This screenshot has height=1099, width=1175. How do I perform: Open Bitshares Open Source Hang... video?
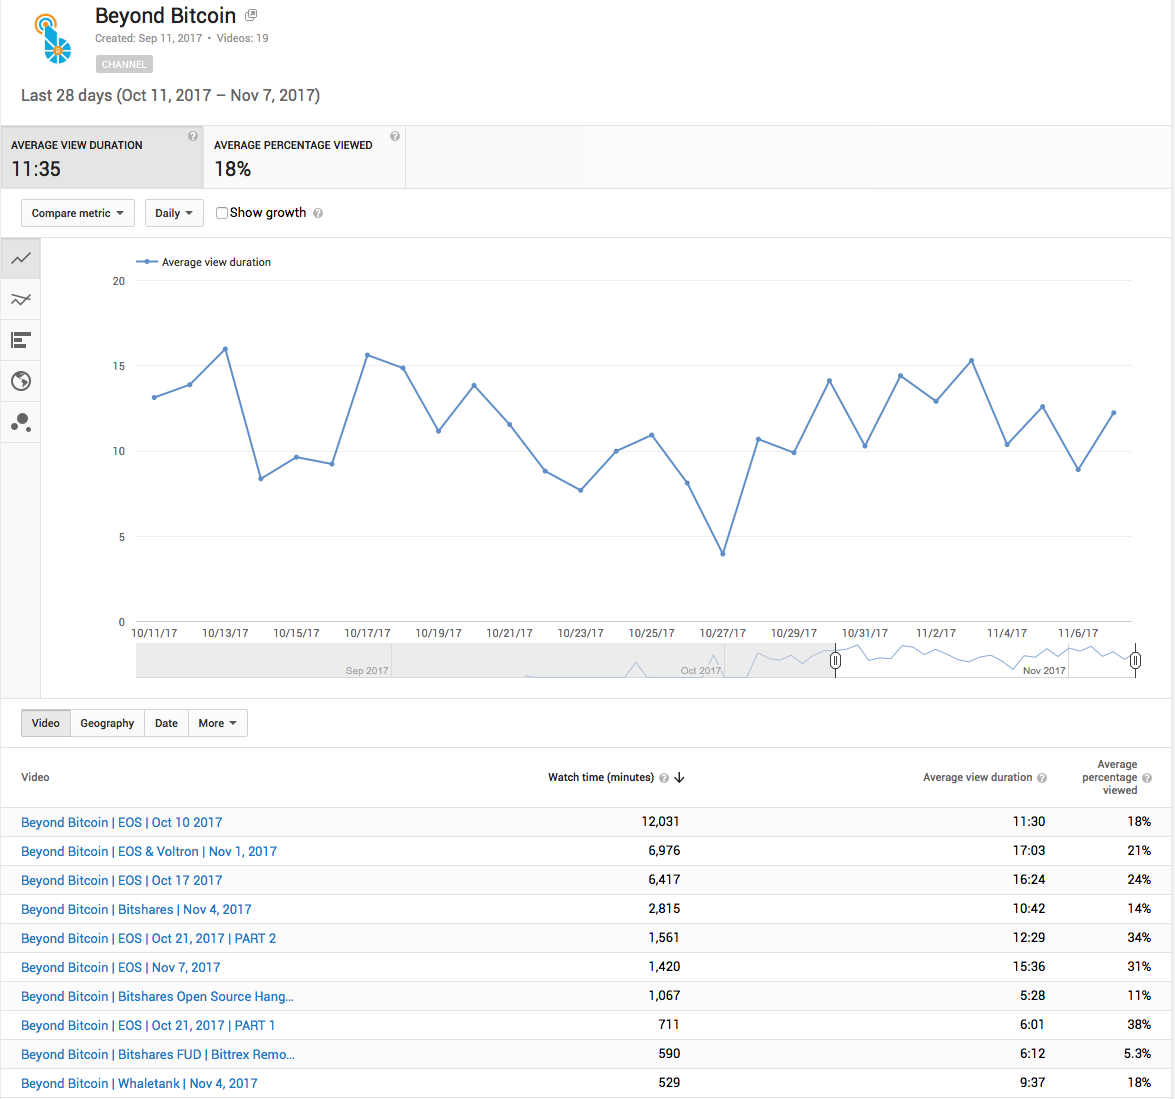157,996
